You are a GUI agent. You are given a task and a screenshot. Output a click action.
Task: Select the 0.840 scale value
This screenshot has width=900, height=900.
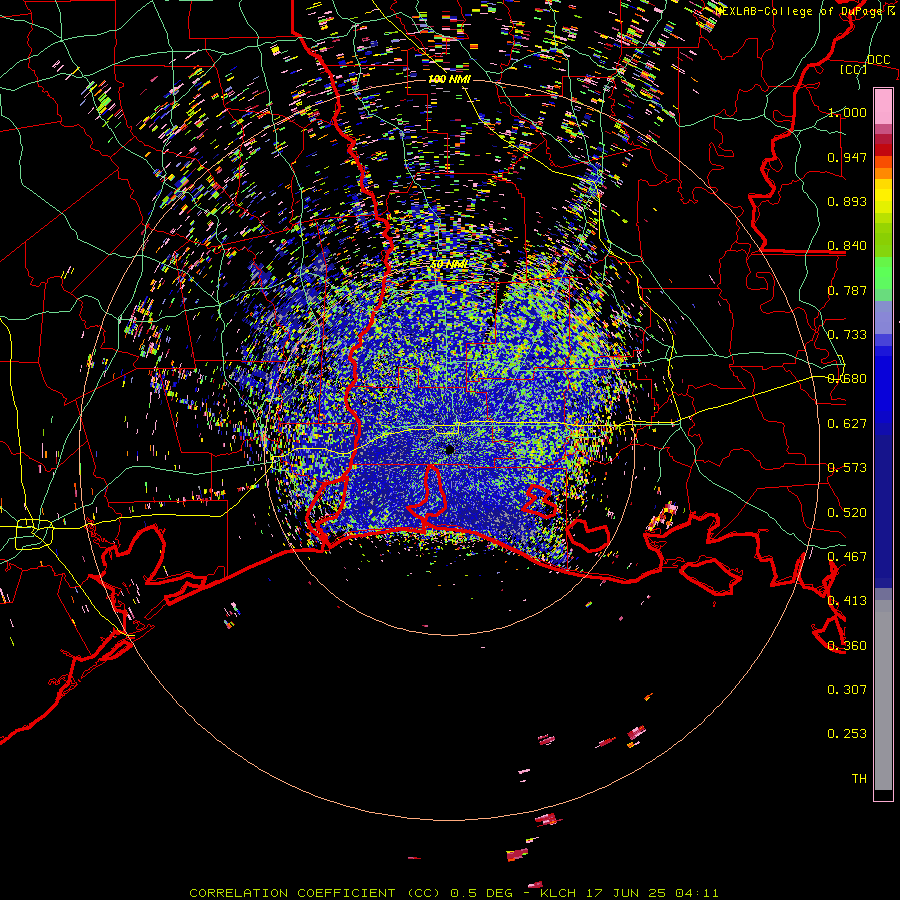pyautogui.click(x=847, y=246)
